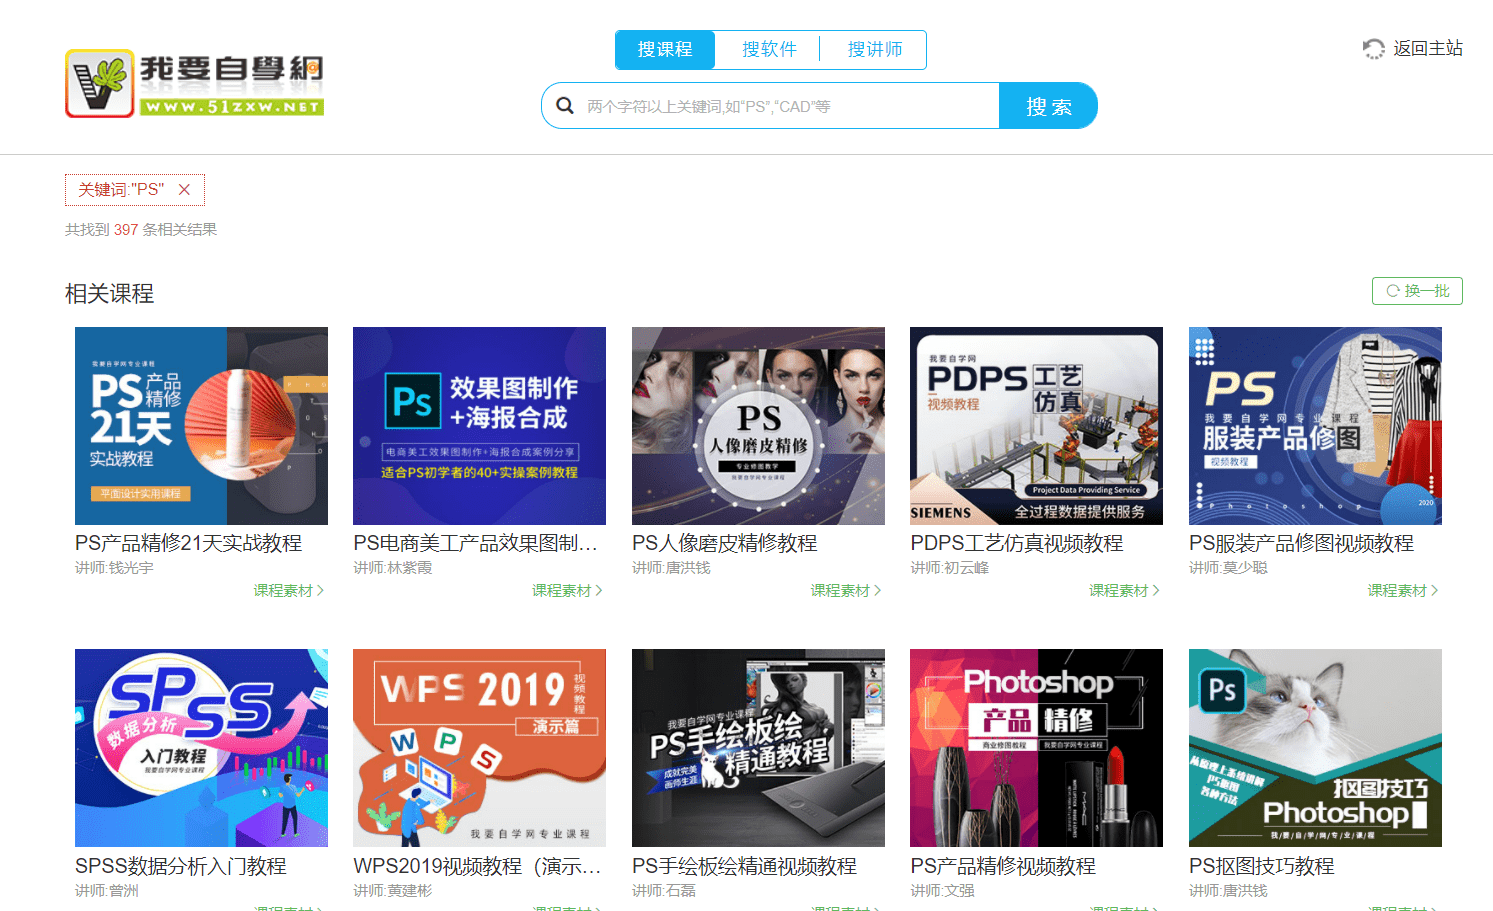Click instructor name 讲师:黄建彬

pyautogui.click(x=393, y=891)
